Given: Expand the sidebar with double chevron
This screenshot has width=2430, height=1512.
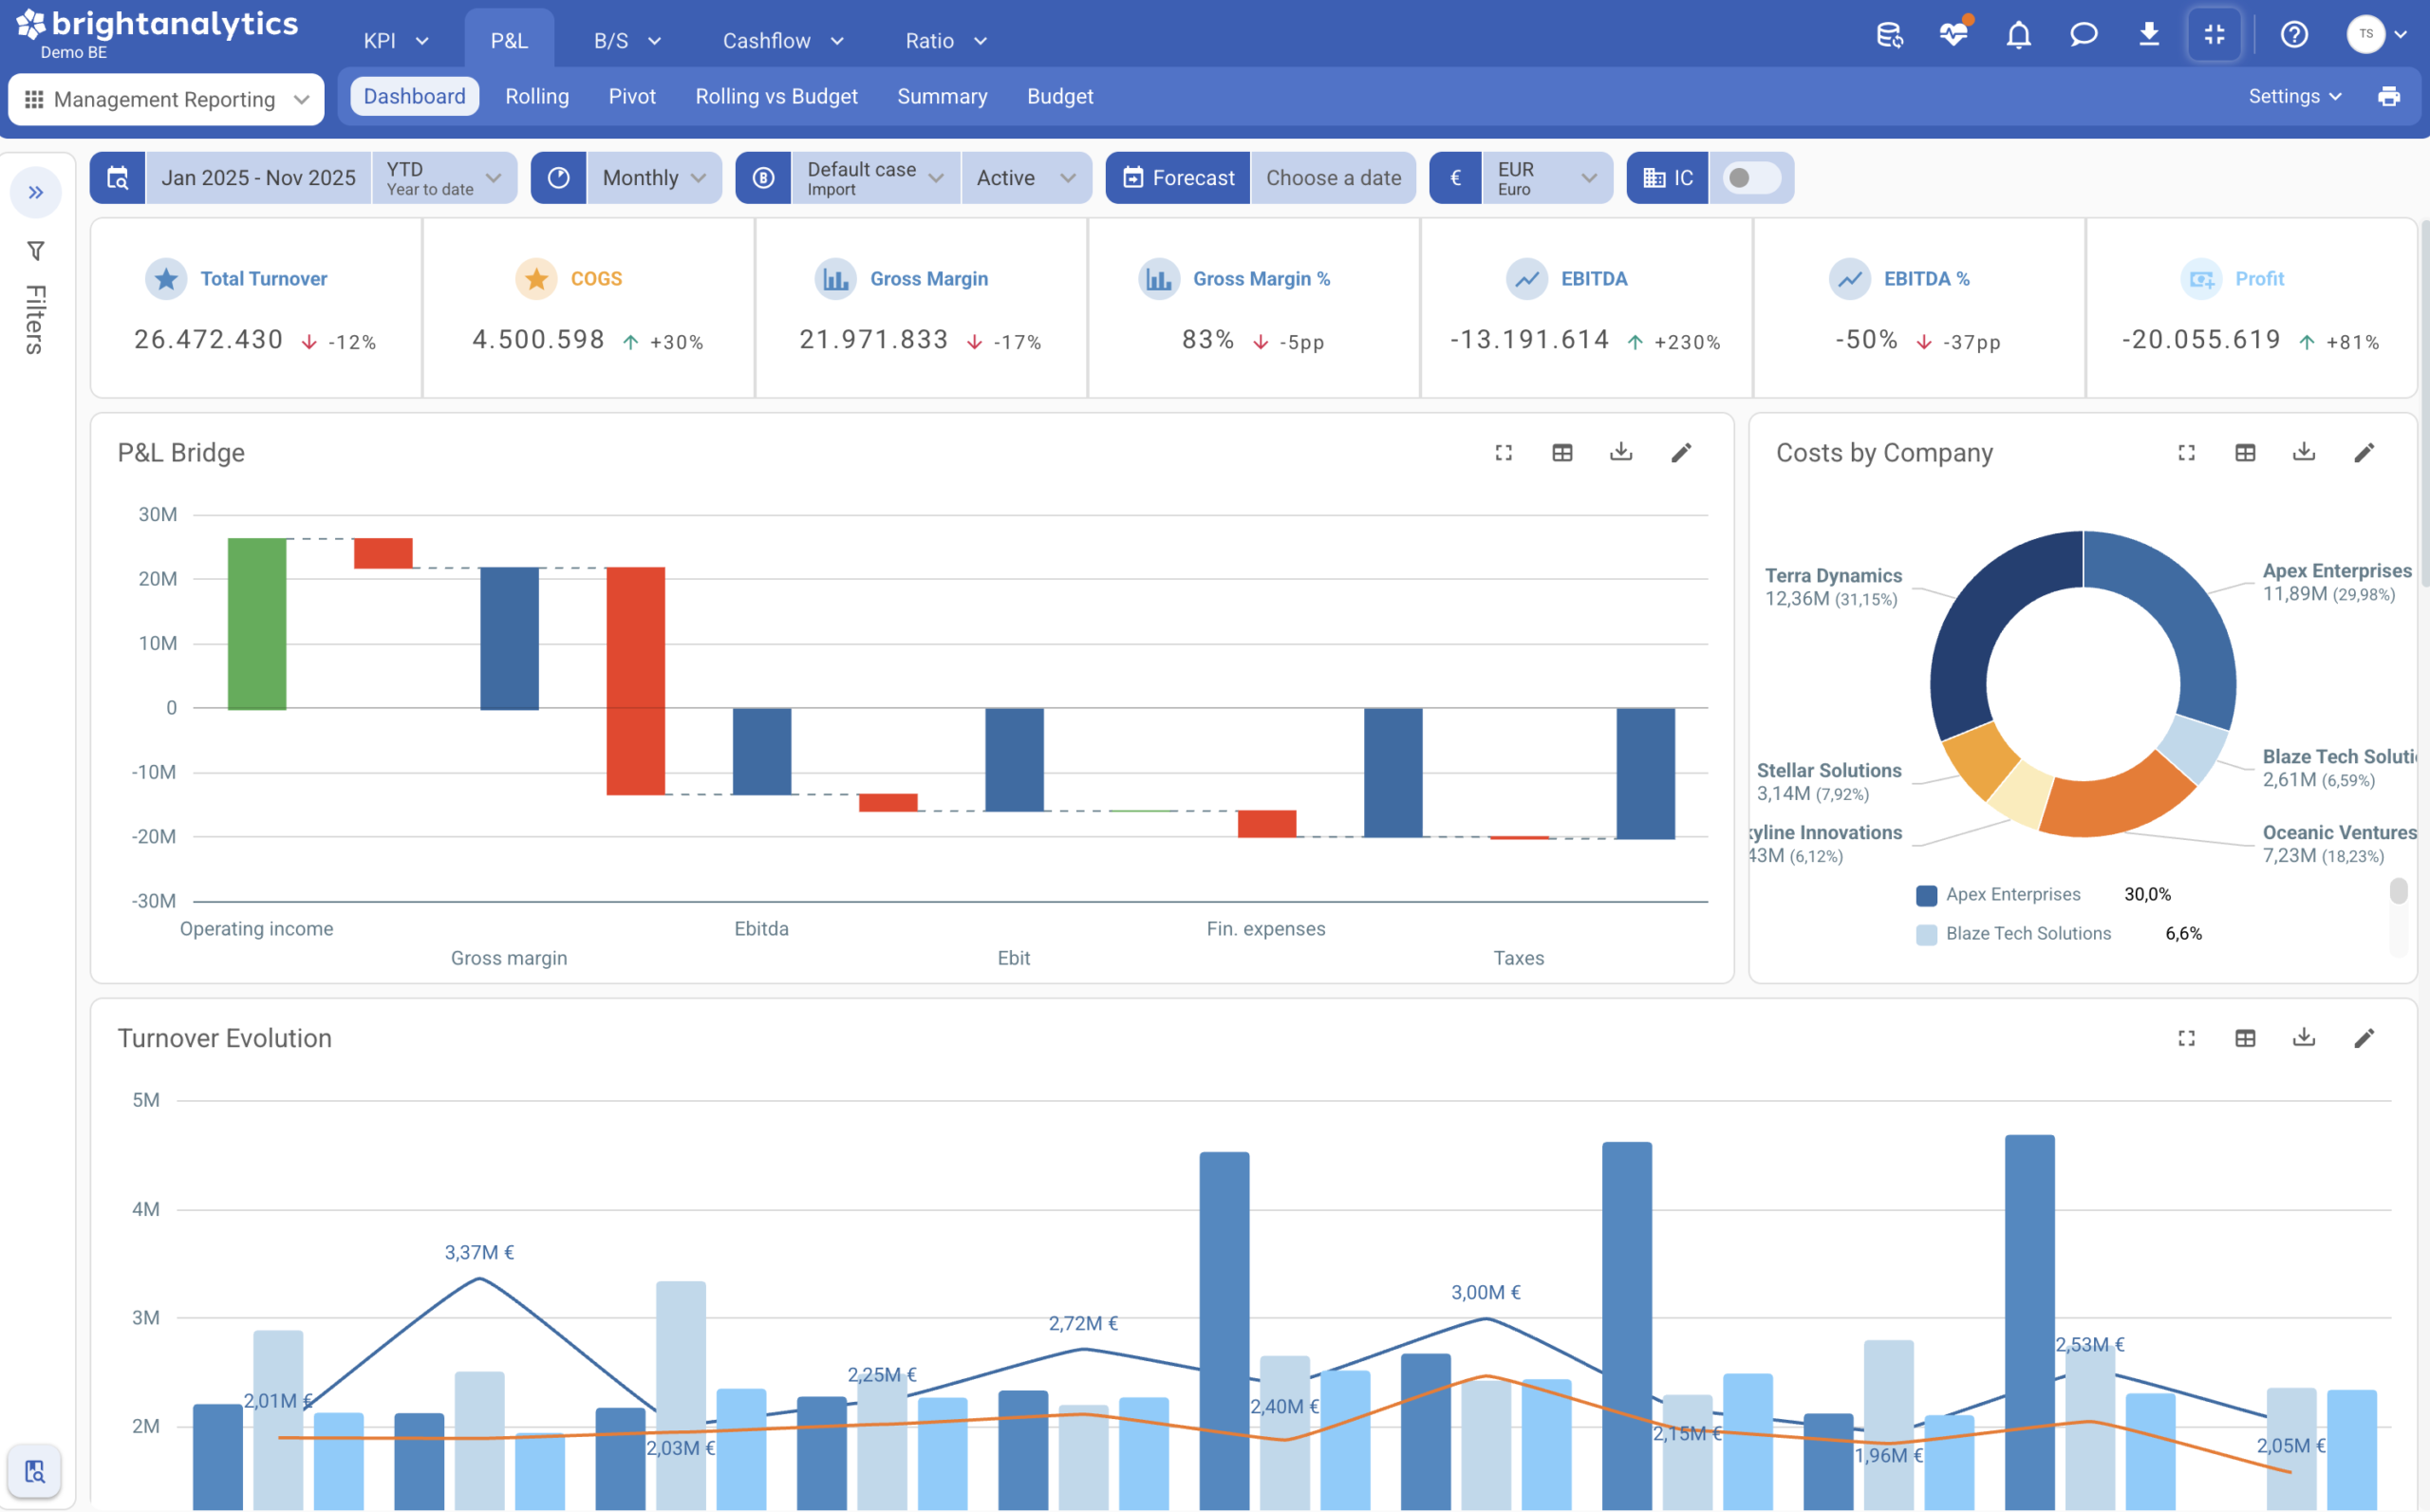Looking at the screenshot, I should (36, 192).
